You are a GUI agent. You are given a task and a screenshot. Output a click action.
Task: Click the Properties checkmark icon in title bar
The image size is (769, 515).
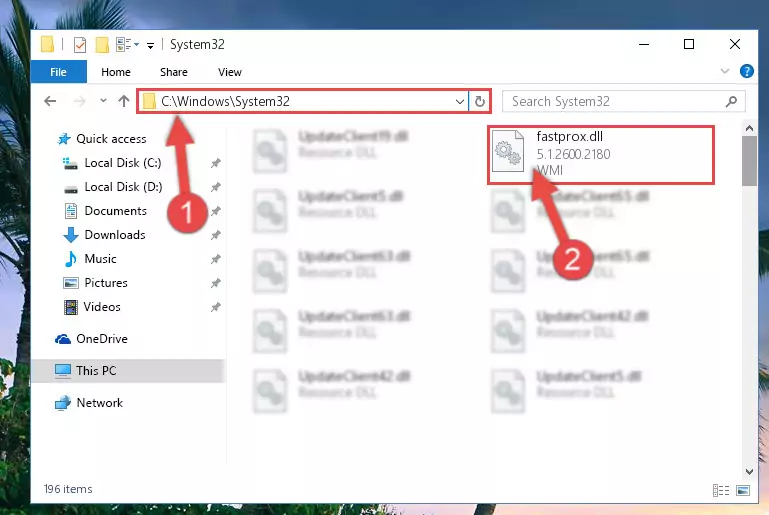click(x=79, y=45)
